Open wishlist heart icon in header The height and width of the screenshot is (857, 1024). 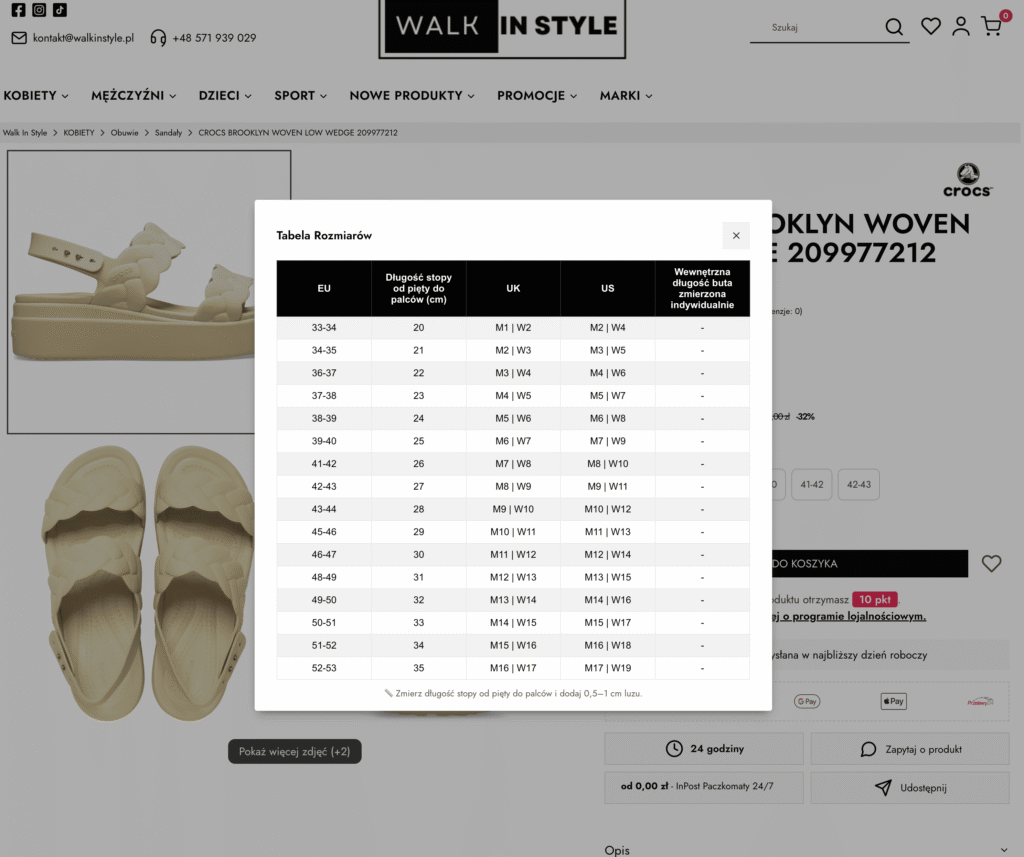pyautogui.click(x=931, y=26)
